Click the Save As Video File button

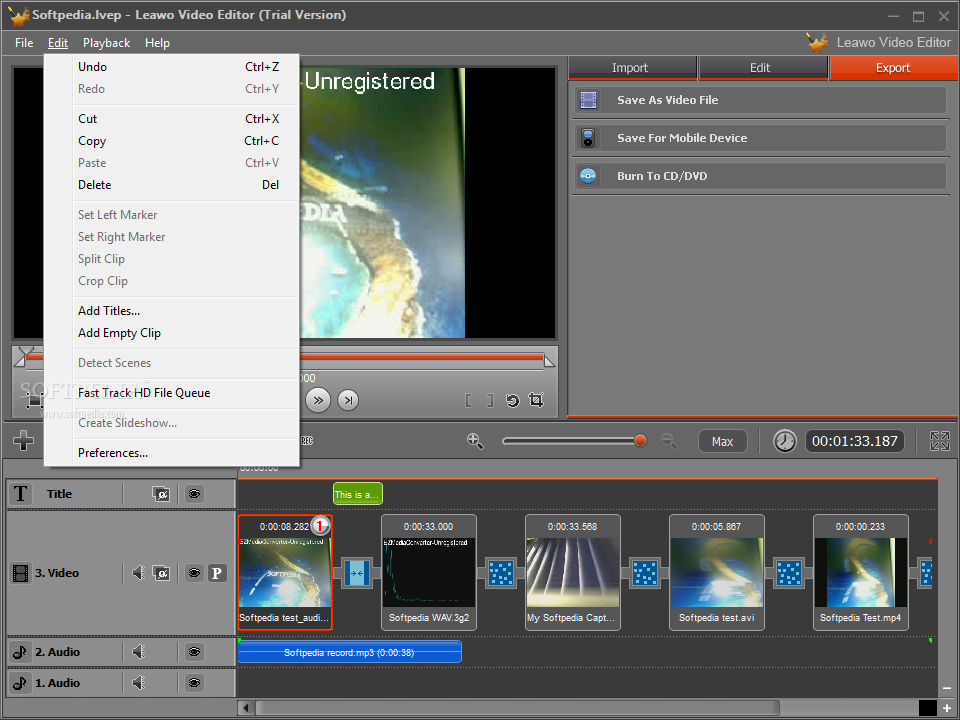click(760, 100)
